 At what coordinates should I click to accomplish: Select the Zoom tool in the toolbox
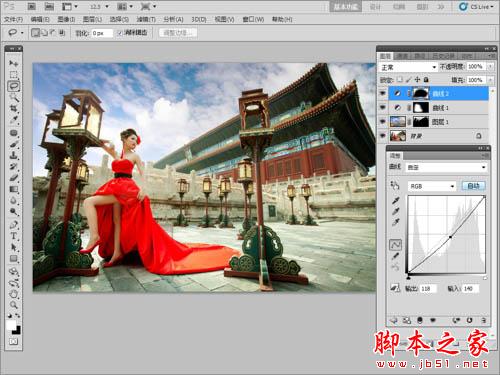click(x=13, y=304)
